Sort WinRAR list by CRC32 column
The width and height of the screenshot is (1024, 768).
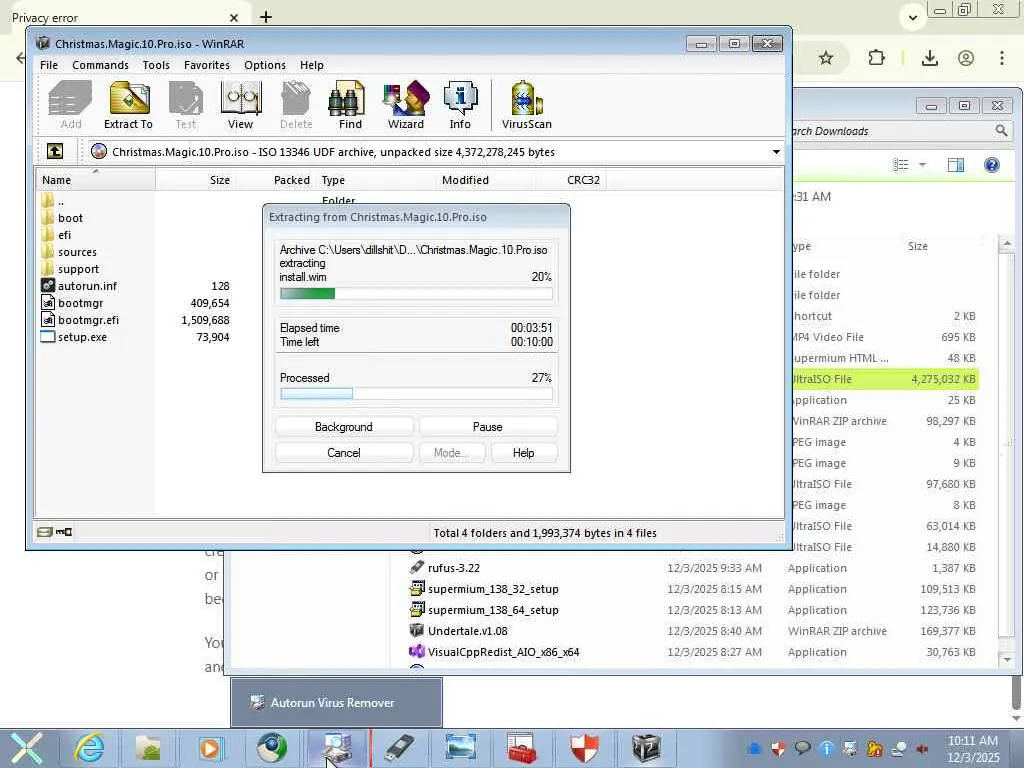pos(571,180)
